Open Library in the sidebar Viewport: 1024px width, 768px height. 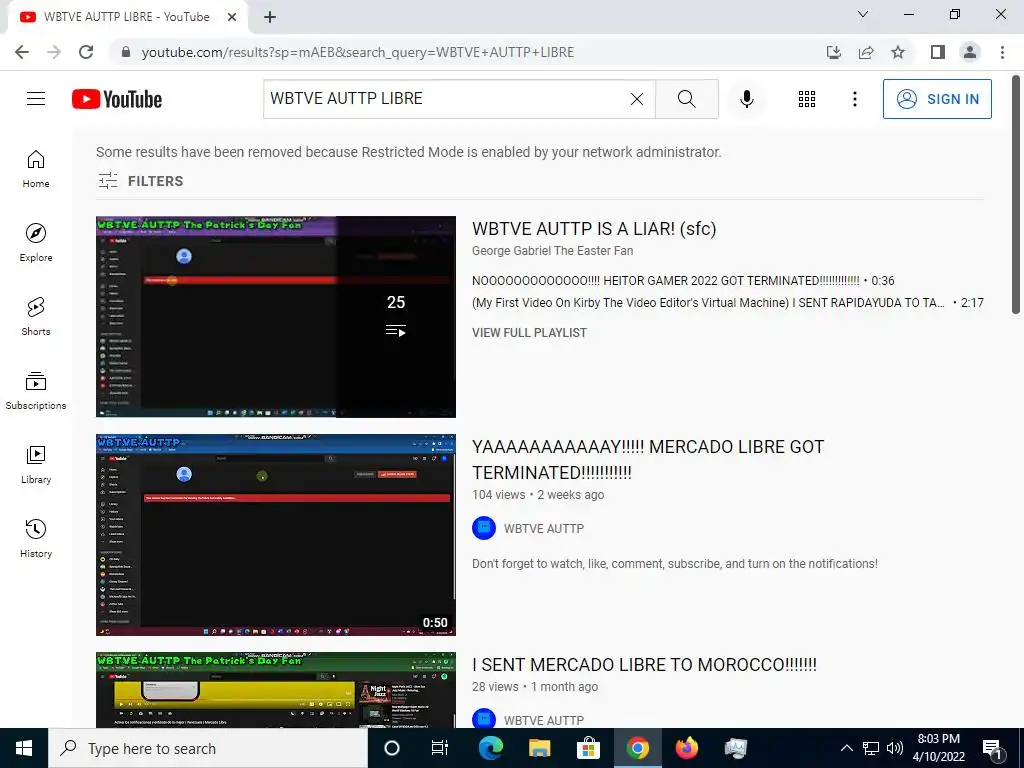point(36,464)
